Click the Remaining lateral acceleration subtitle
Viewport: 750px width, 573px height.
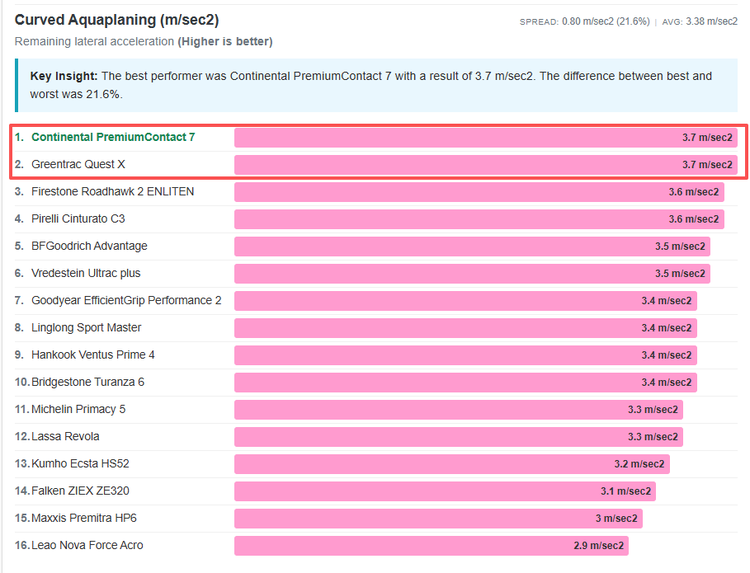pyautogui.click(x=143, y=42)
